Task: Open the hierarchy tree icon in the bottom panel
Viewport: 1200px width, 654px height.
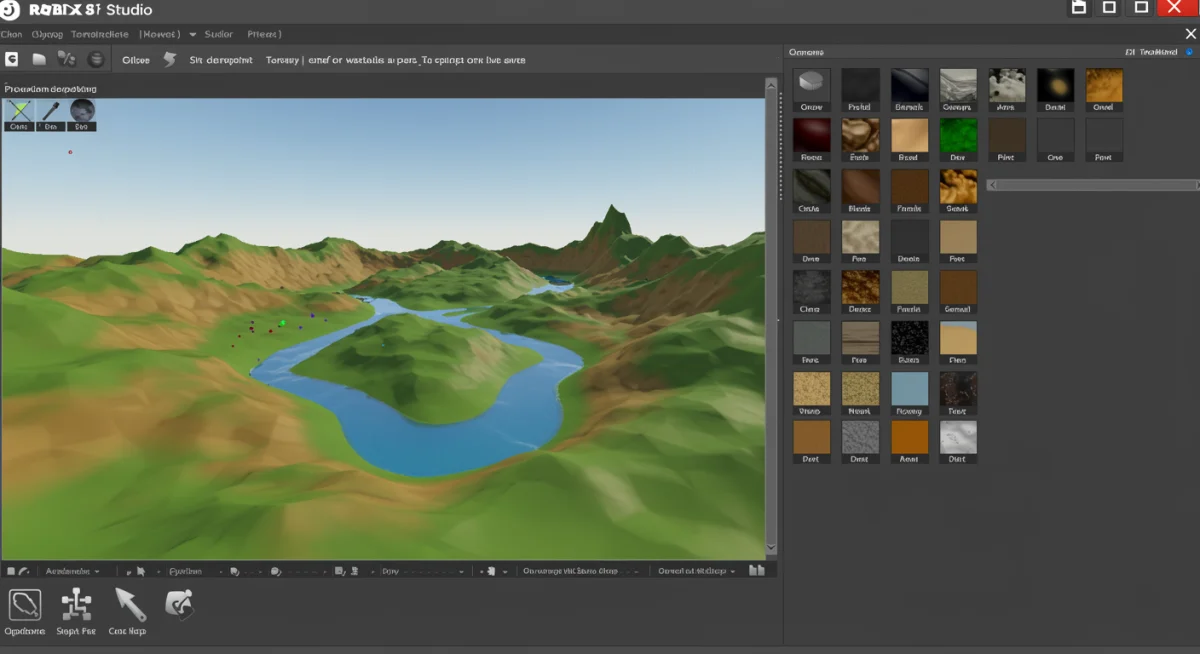Action: [76, 604]
